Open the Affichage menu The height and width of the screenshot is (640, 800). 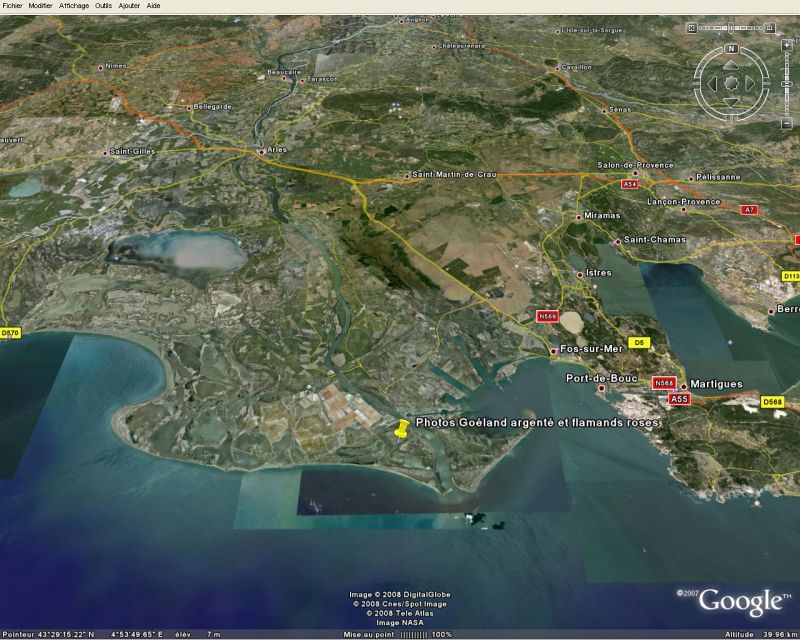(74, 6)
